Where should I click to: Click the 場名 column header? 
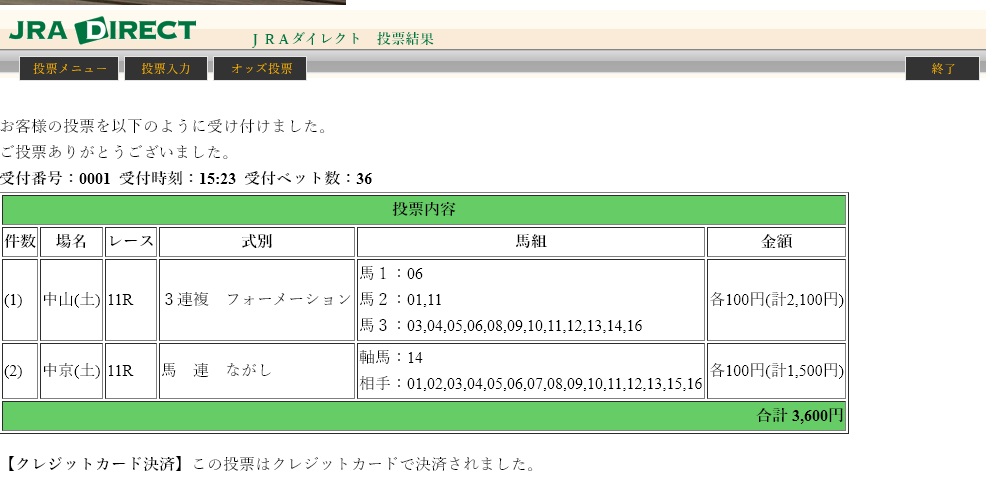tap(71, 242)
